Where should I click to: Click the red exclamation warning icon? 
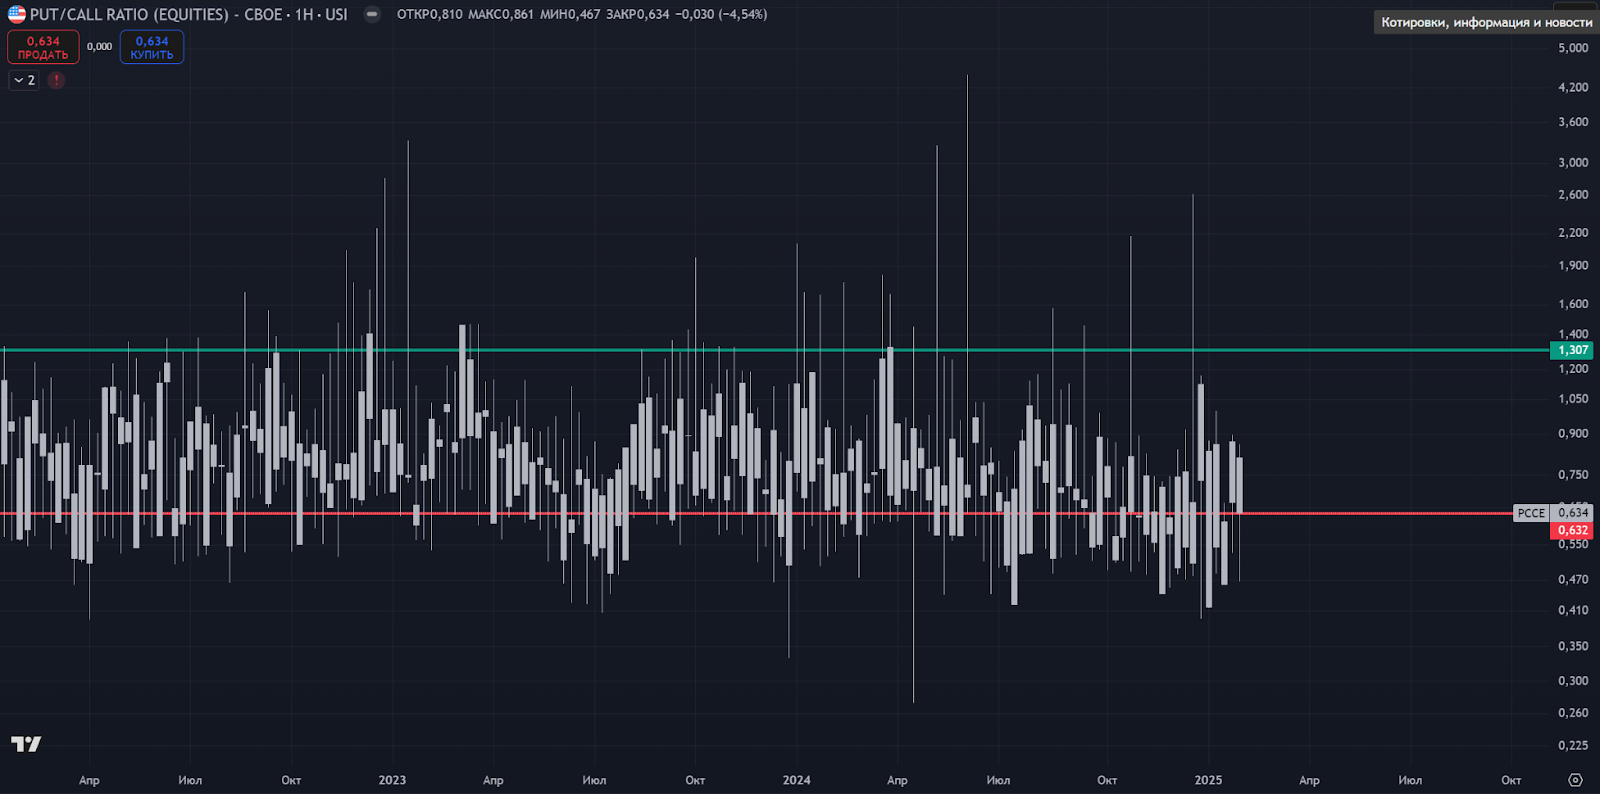56,80
